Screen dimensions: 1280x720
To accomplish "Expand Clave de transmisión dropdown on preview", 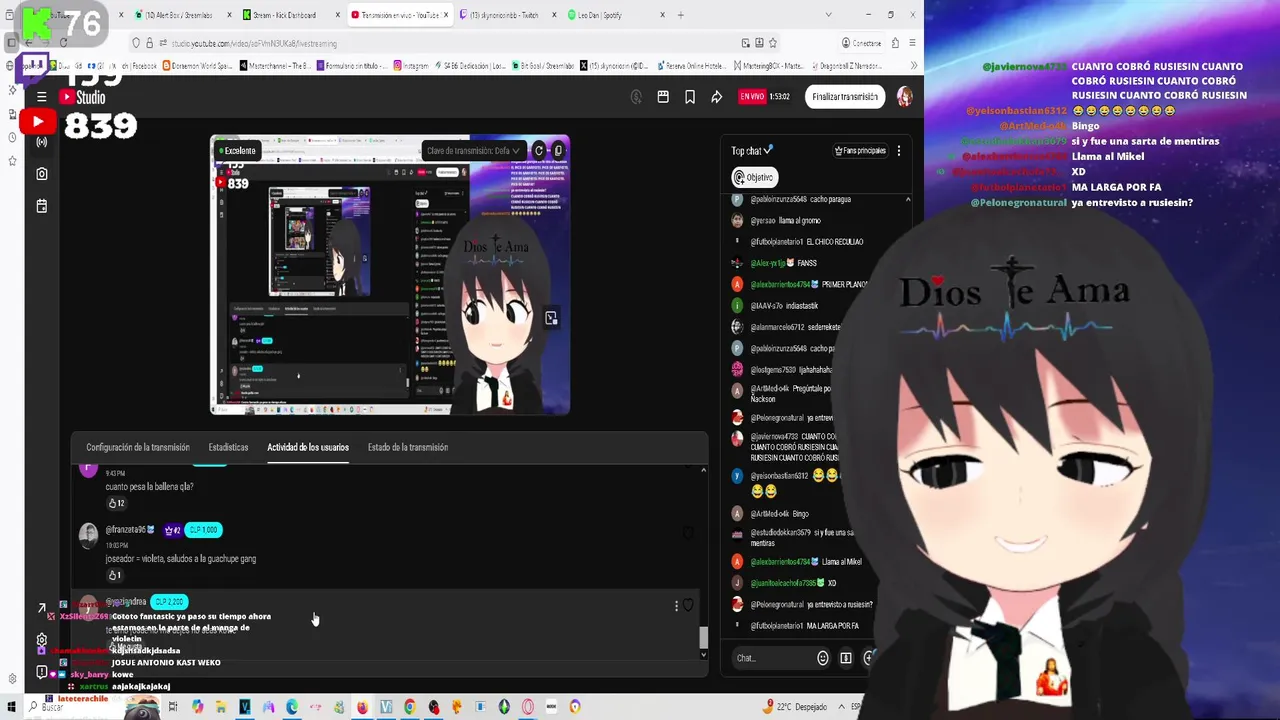I will (x=473, y=151).
